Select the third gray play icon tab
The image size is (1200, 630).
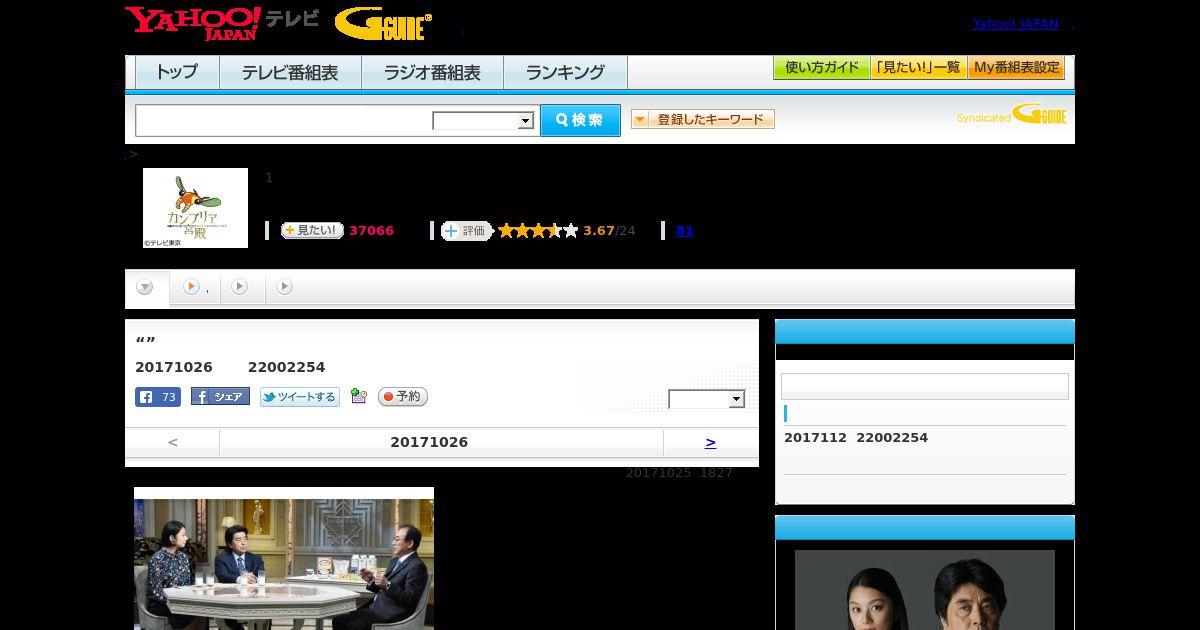[240, 287]
